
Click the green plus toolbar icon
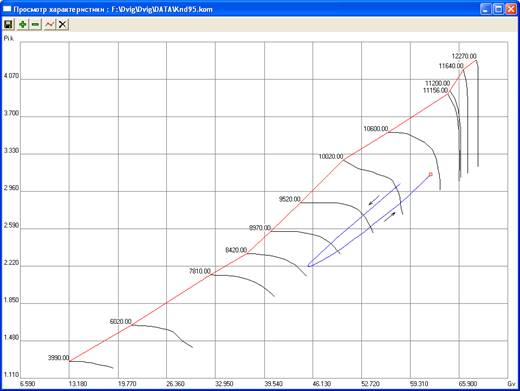click(x=22, y=24)
